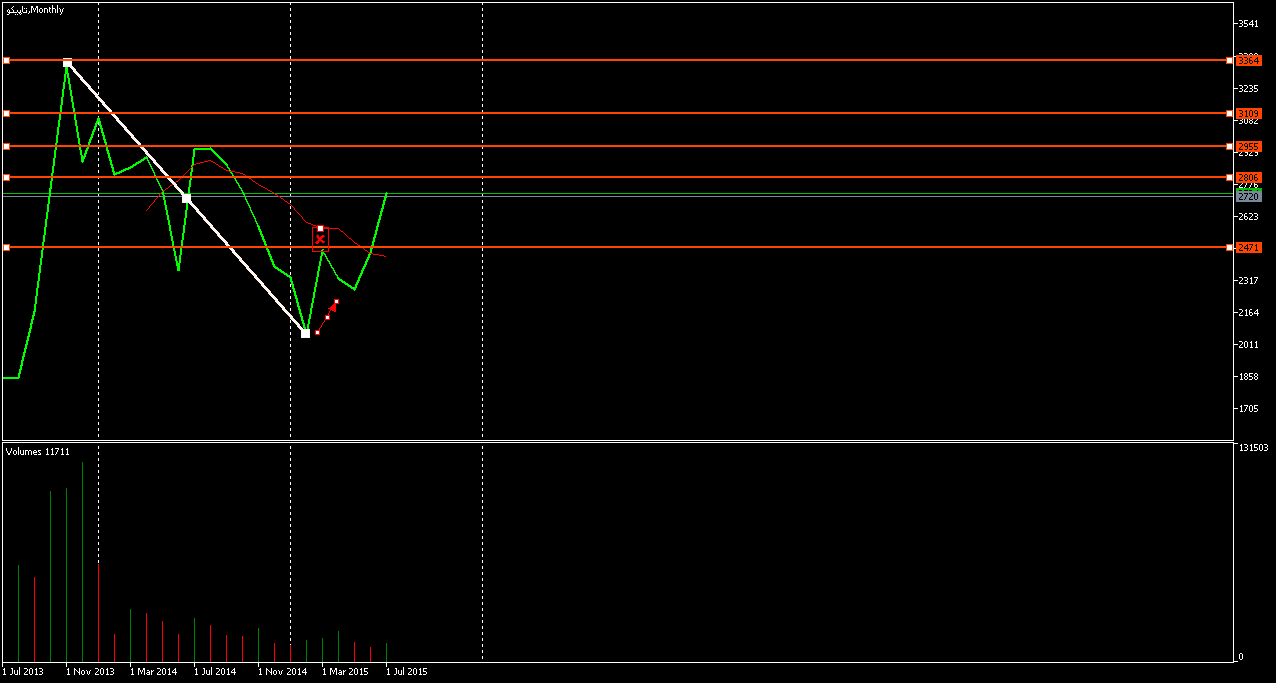This screenshot has height=683, width=1276.
Task: Click the 3541 price scale value
Action: point(1247,23)
